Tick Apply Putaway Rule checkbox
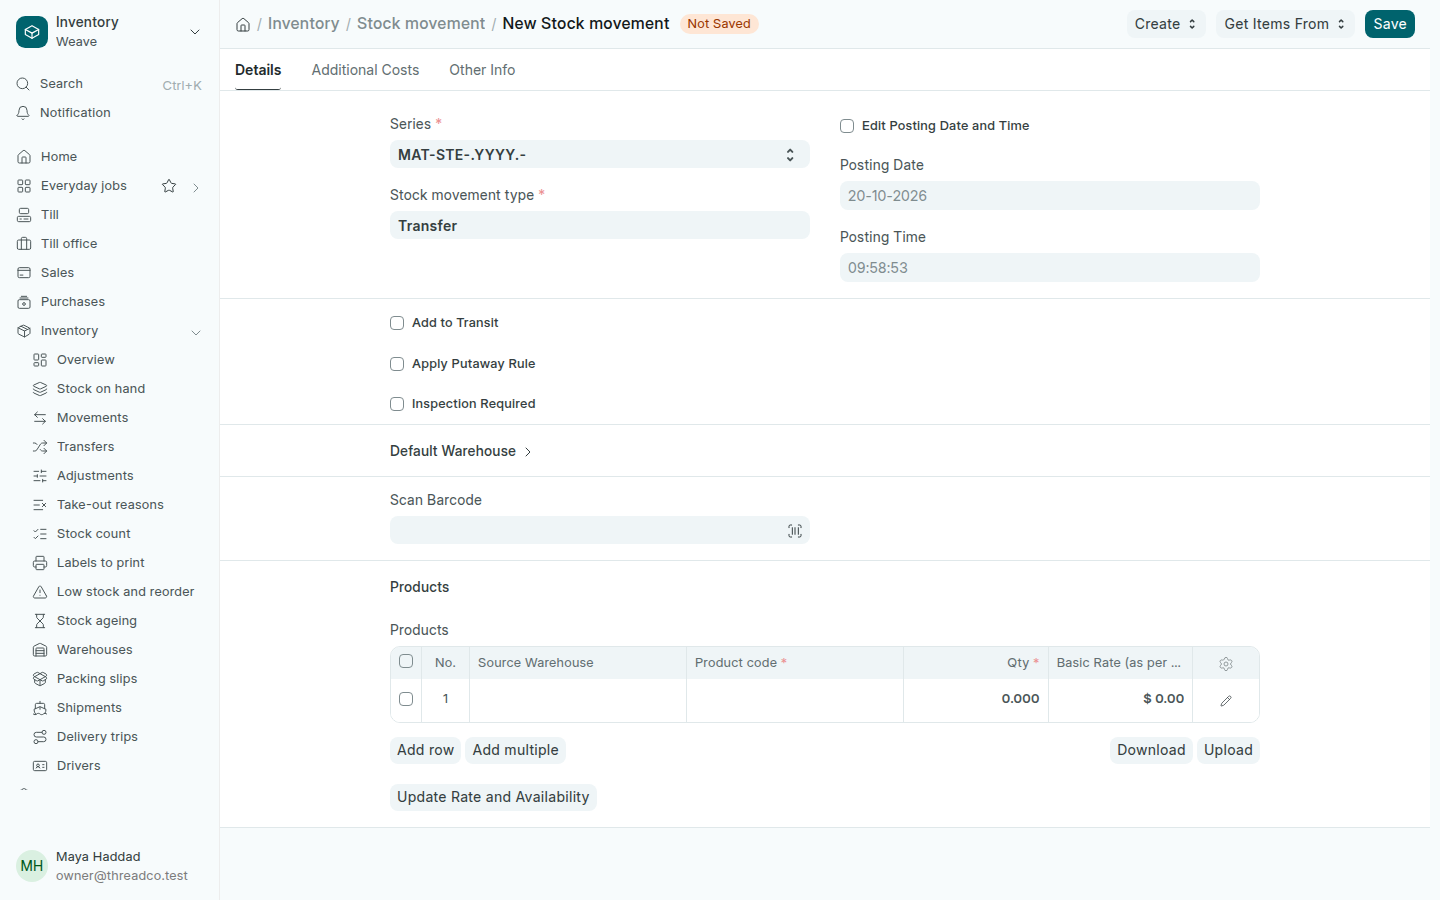 point(397,364)
